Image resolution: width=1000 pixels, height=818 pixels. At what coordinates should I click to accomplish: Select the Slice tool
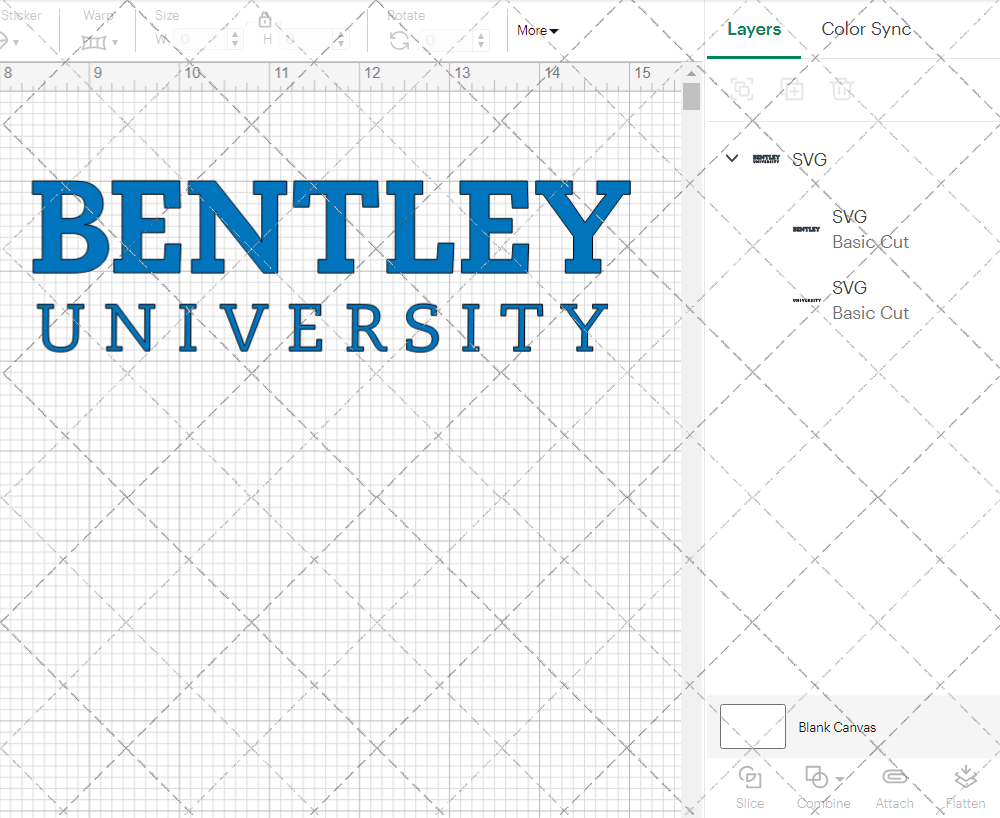[x=750, y=788]
